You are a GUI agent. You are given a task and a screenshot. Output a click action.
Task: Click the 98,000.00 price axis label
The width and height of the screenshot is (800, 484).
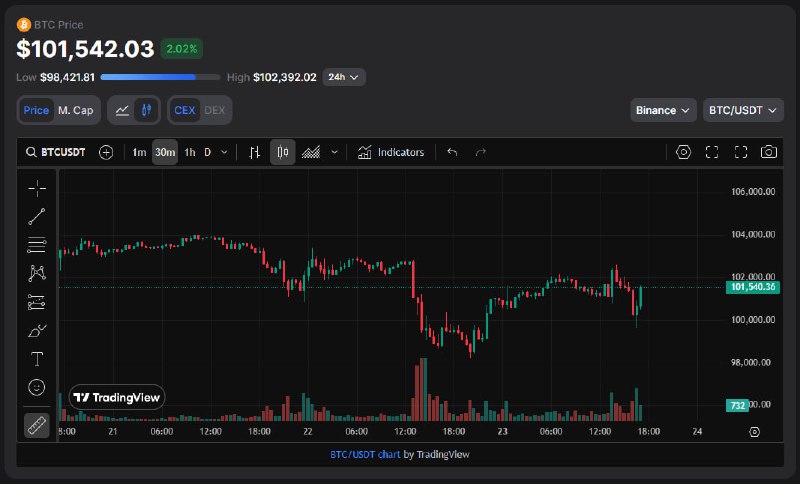[751, 362]
